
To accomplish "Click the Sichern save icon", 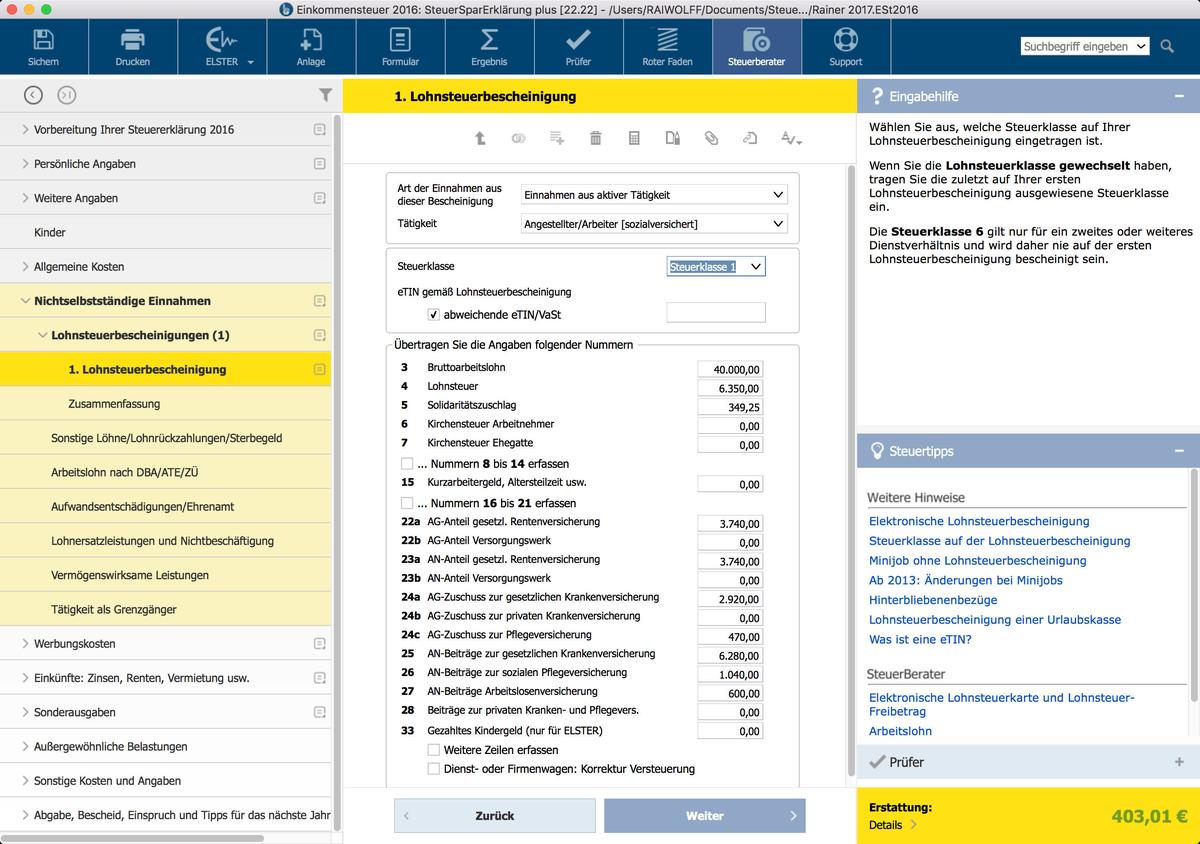I will [x=43, y=47].
